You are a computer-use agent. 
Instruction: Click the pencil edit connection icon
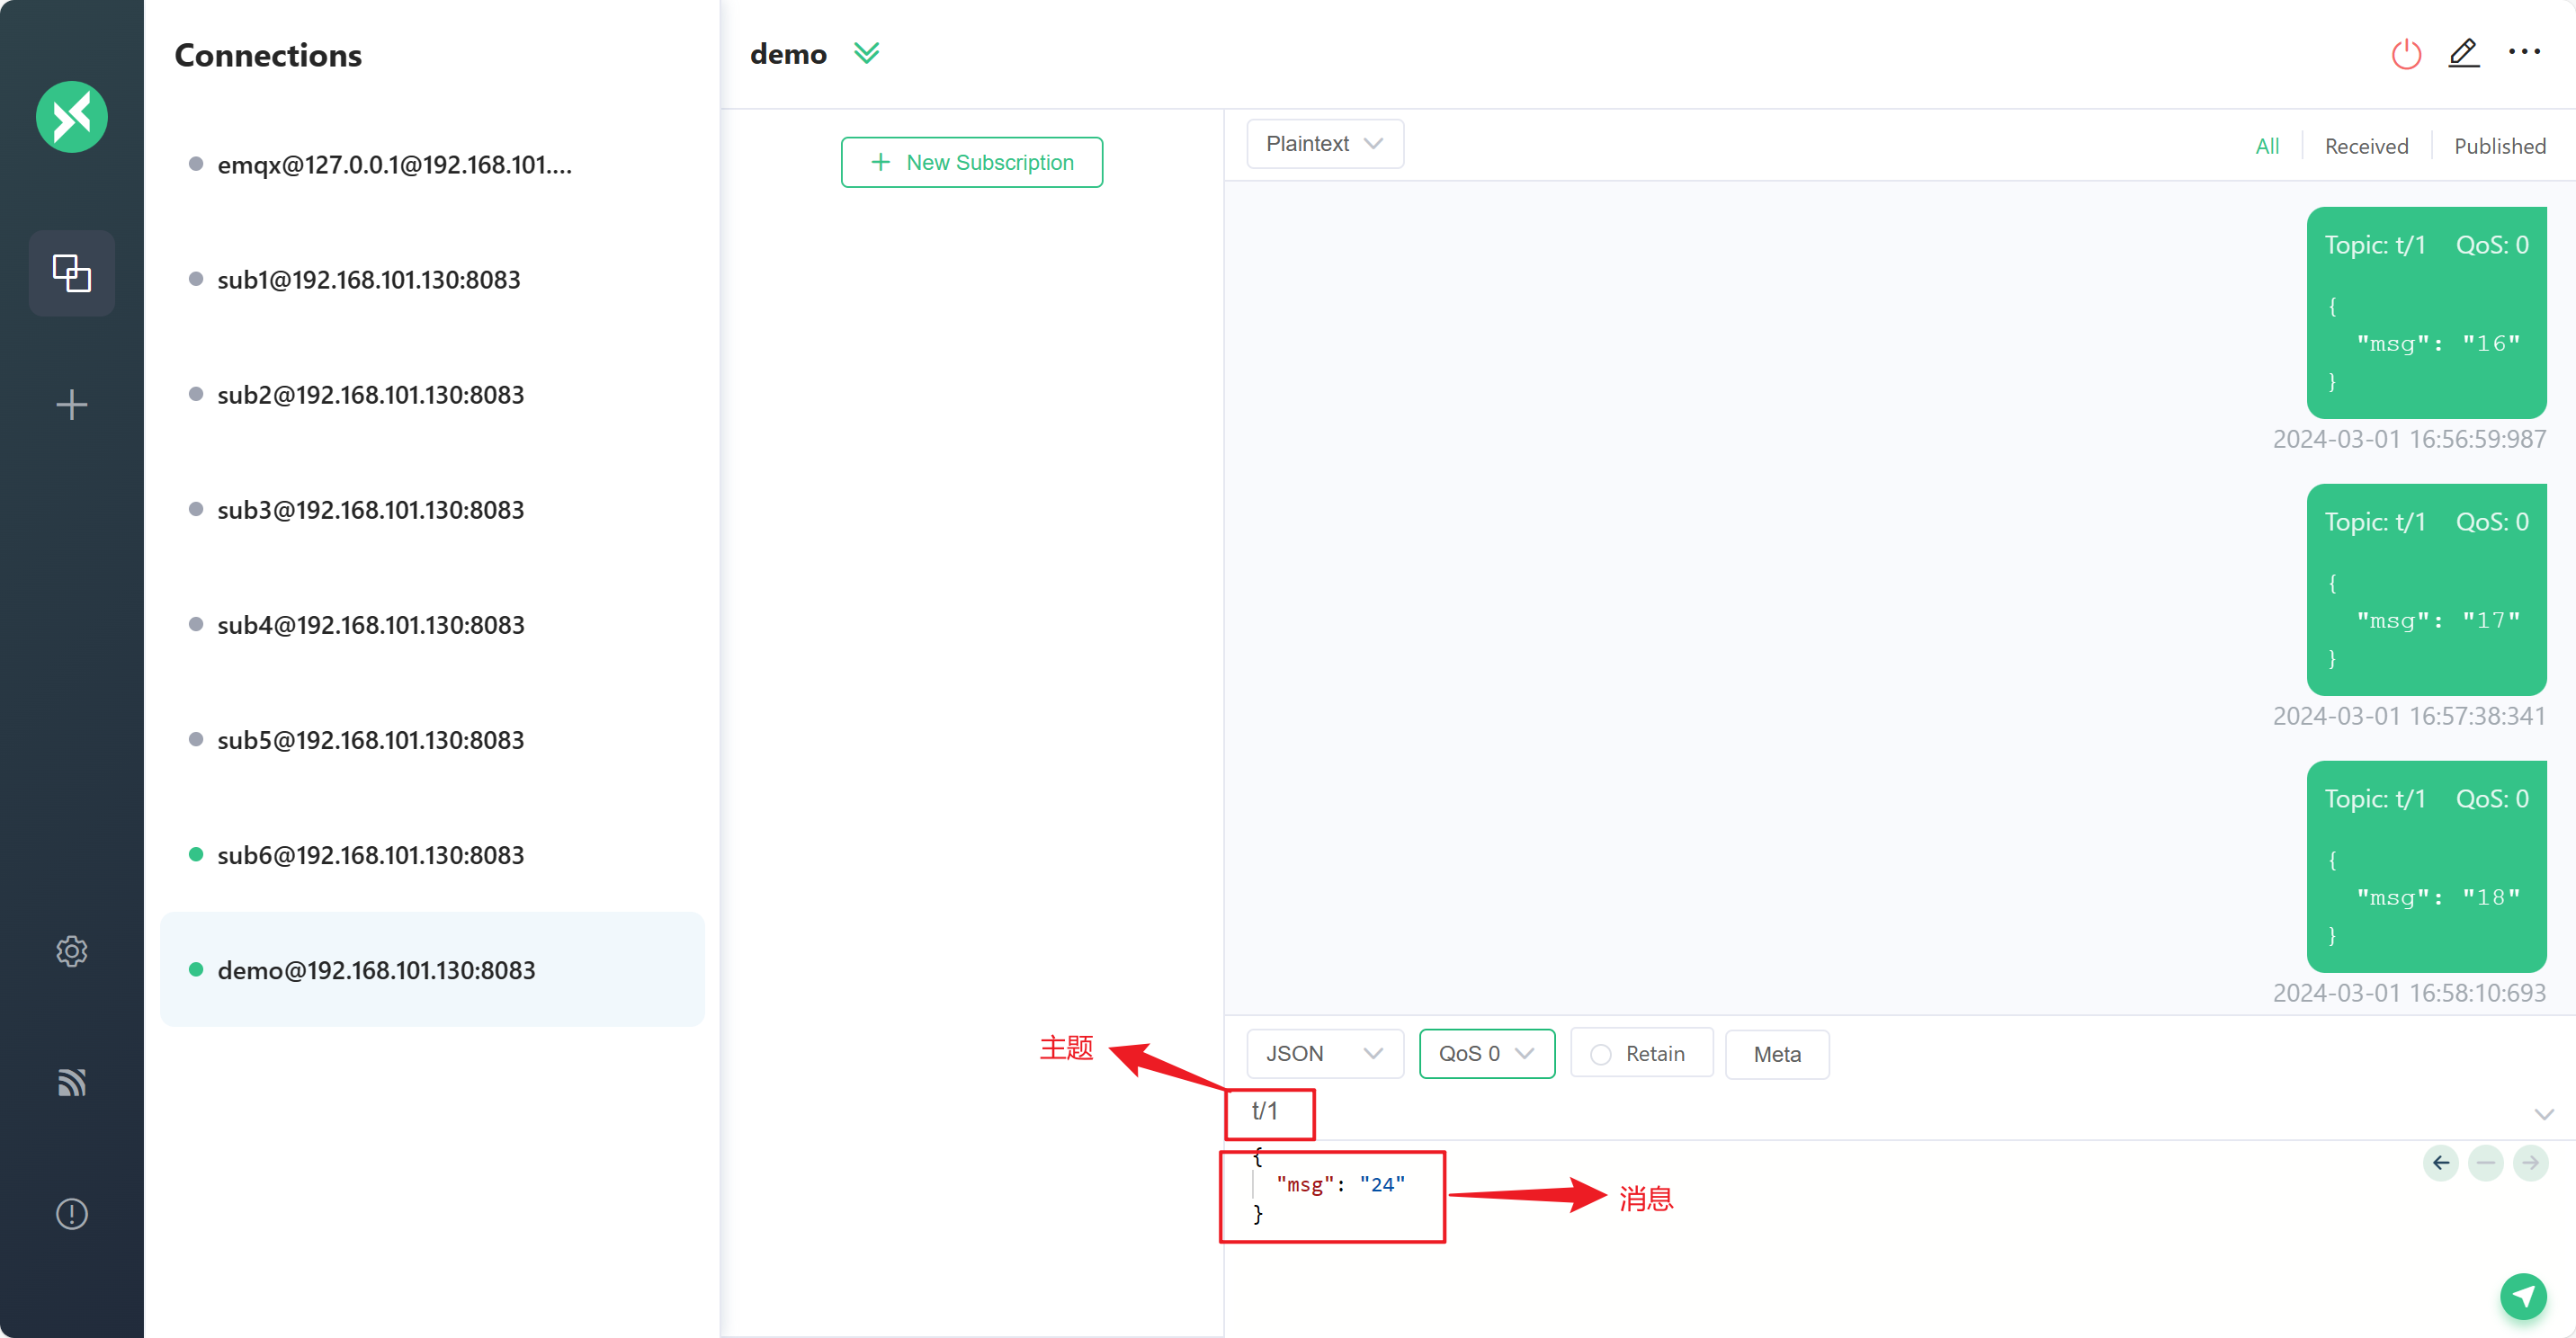(2464, 53)
